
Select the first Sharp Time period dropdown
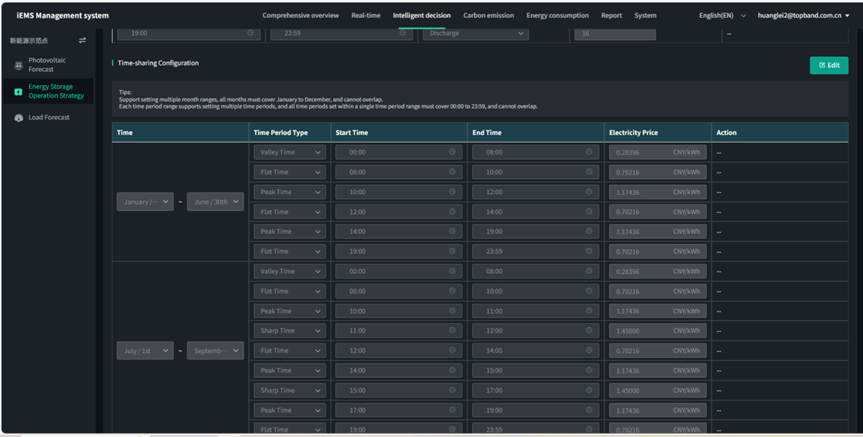[x=289, y=331]
